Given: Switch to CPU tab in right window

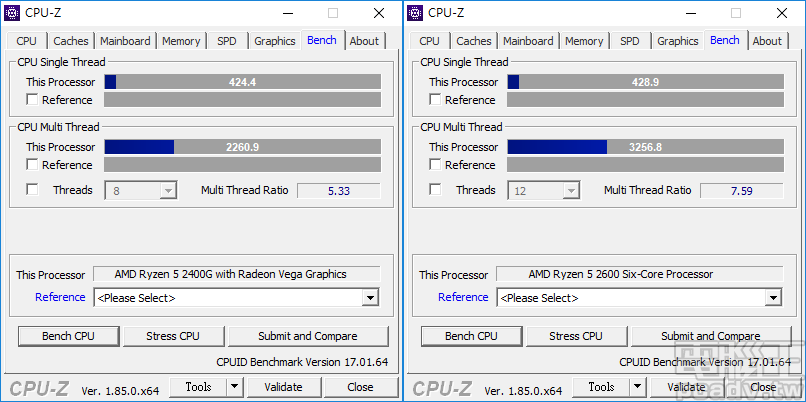Looking at the screenshot, I should click(430, 41).
